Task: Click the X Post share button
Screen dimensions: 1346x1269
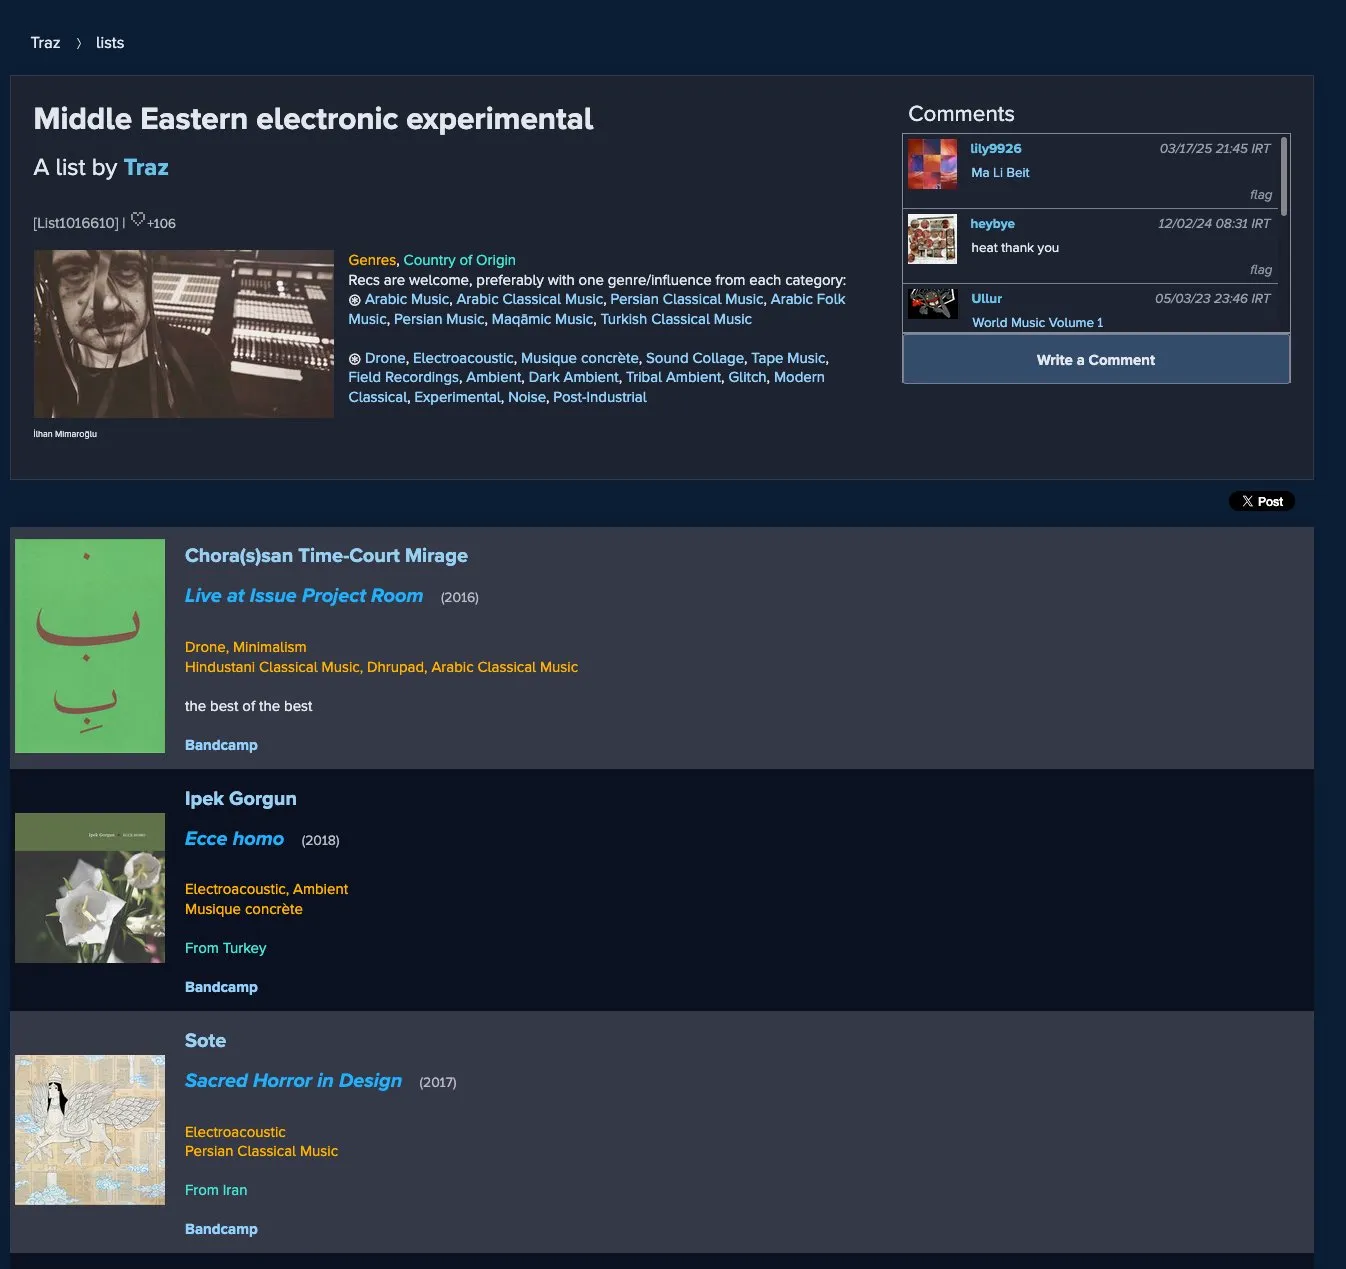Action: [1261, 501]
